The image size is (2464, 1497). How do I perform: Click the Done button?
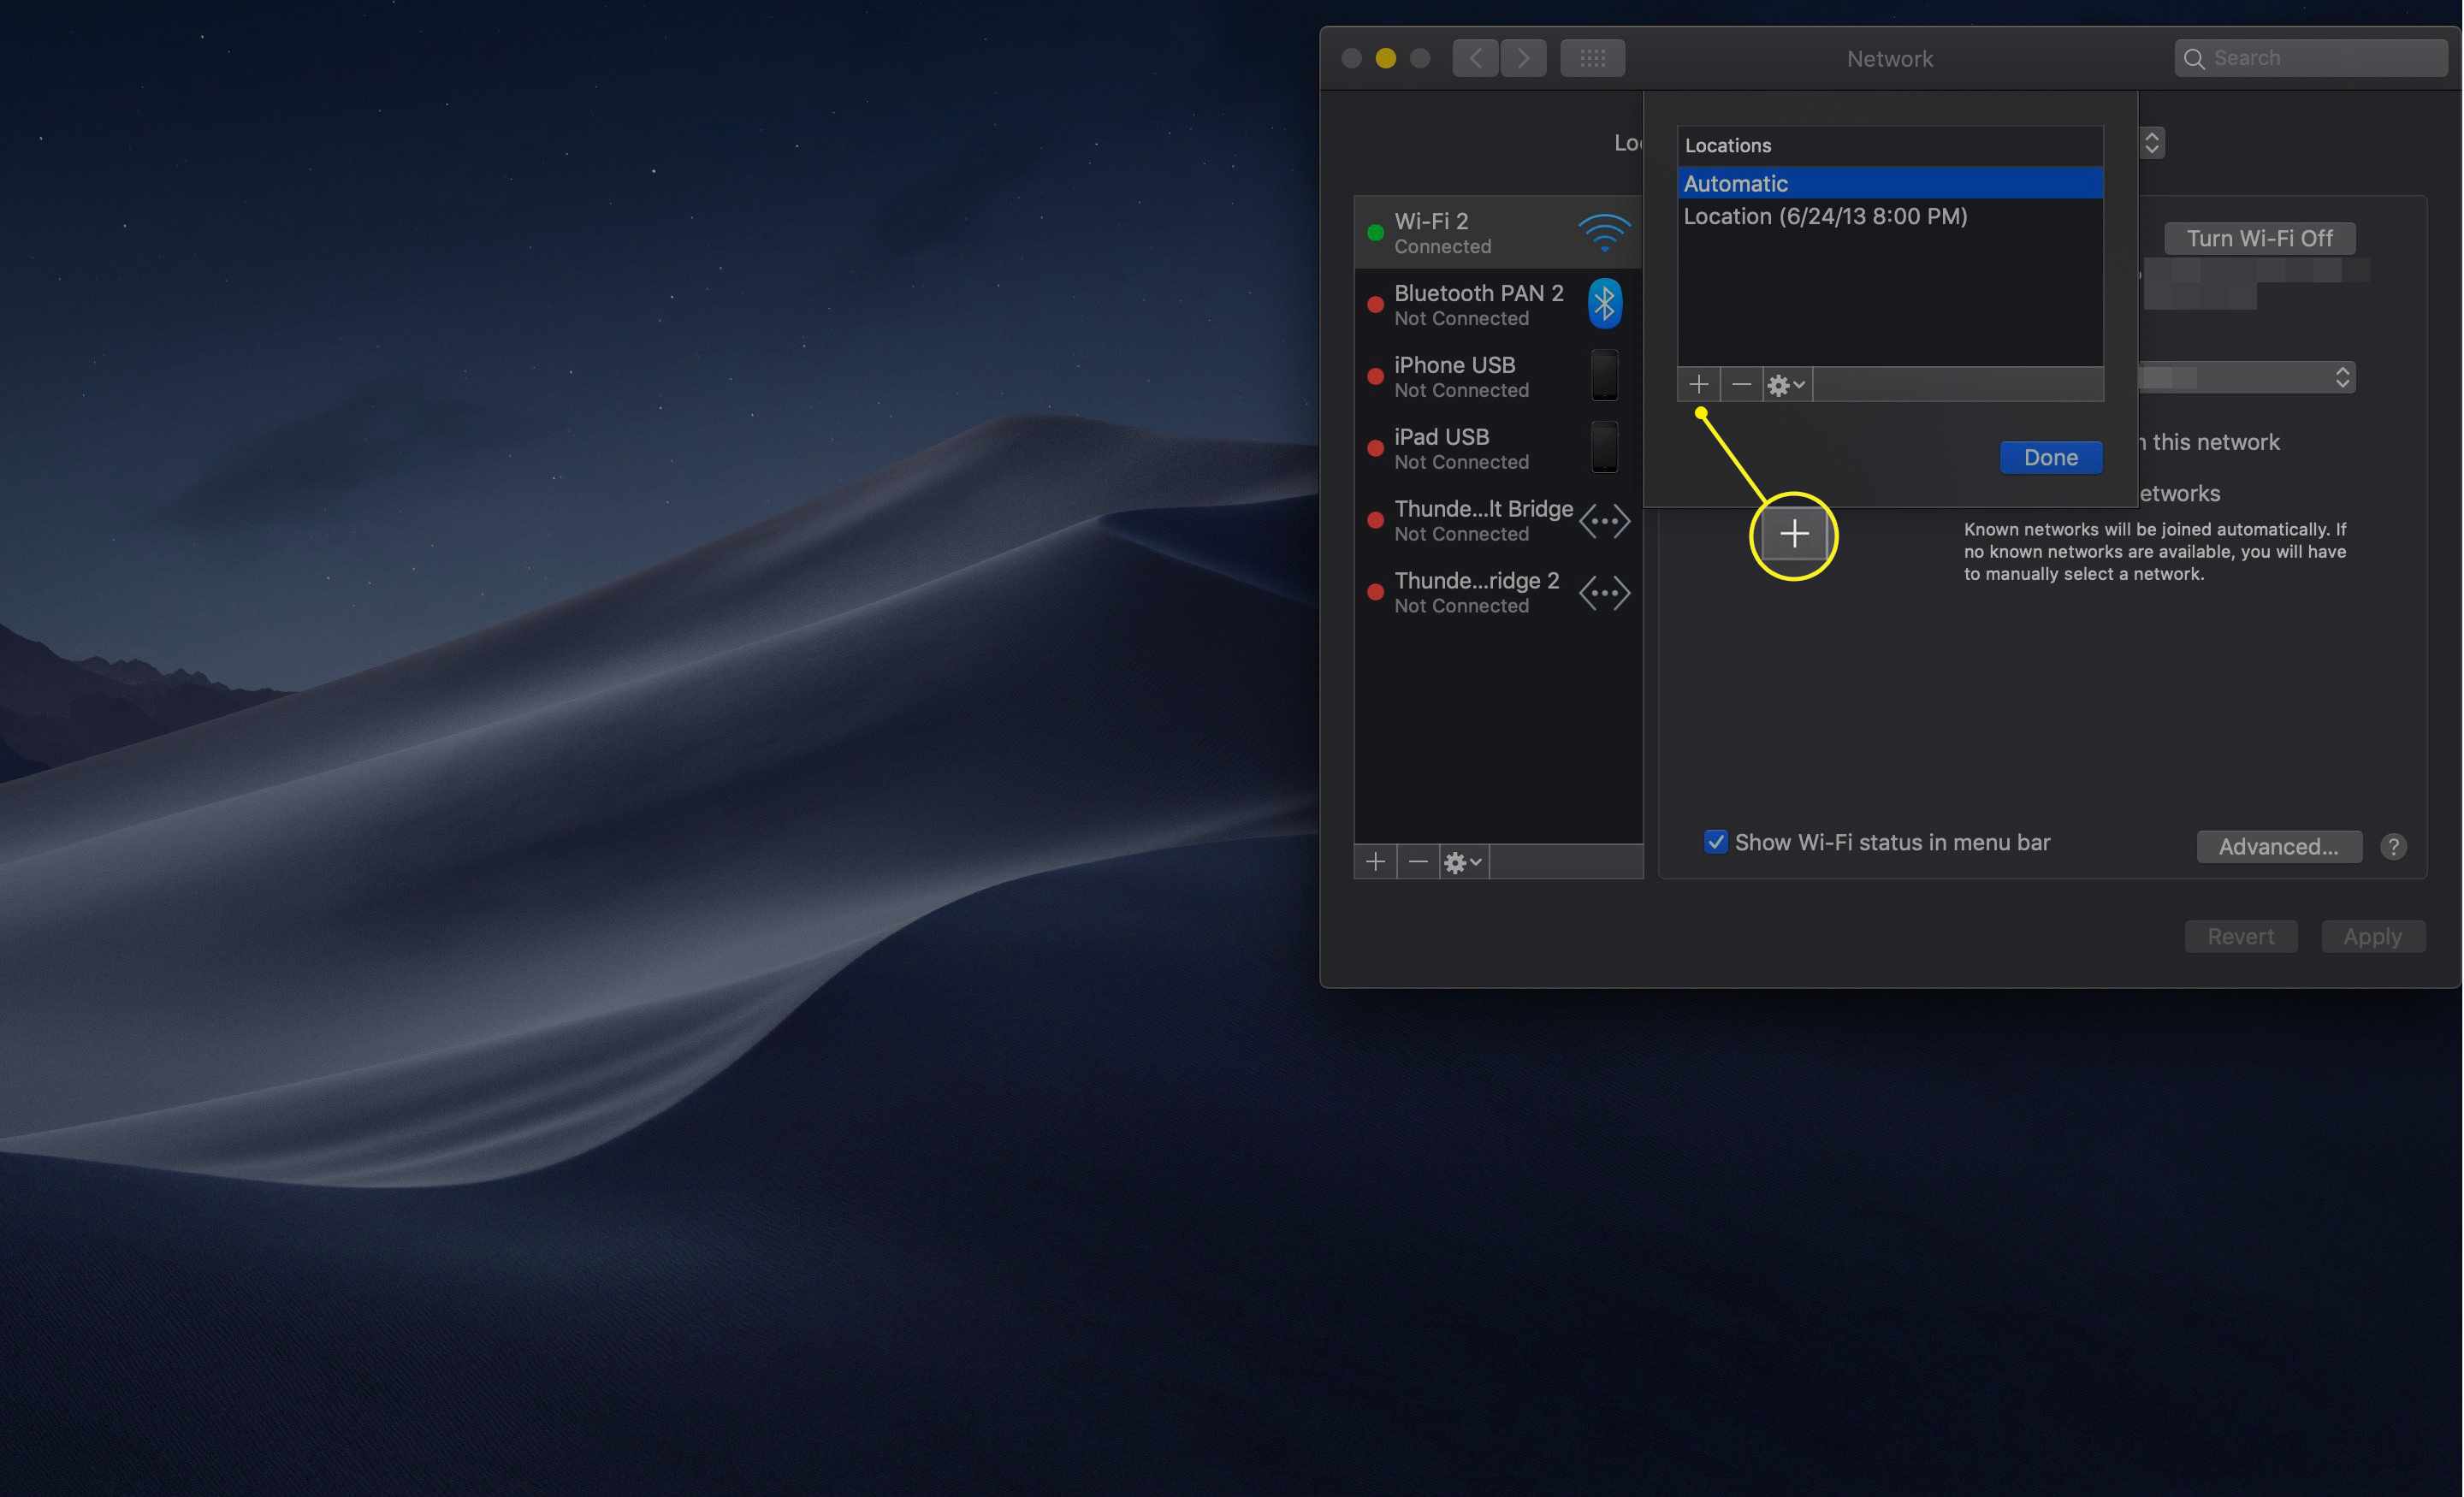[x=2051, y=458]
